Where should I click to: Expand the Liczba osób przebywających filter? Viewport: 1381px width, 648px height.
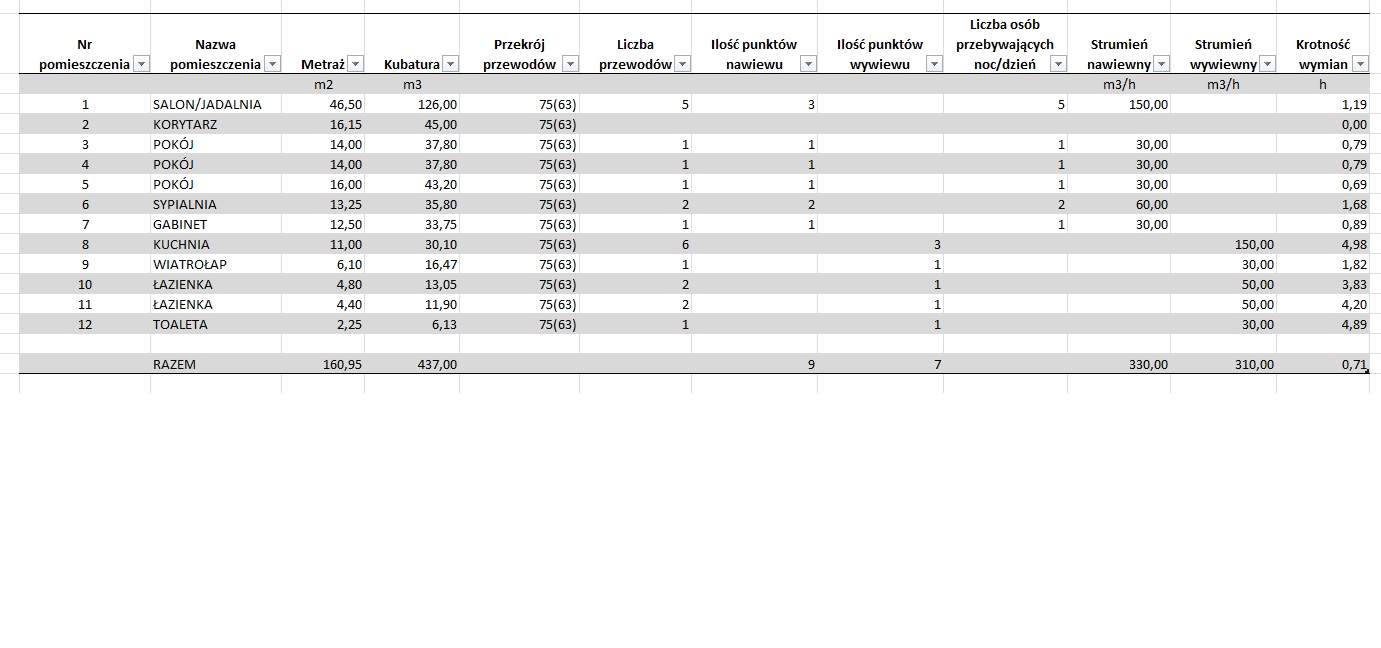click(x=1058, y=65)
